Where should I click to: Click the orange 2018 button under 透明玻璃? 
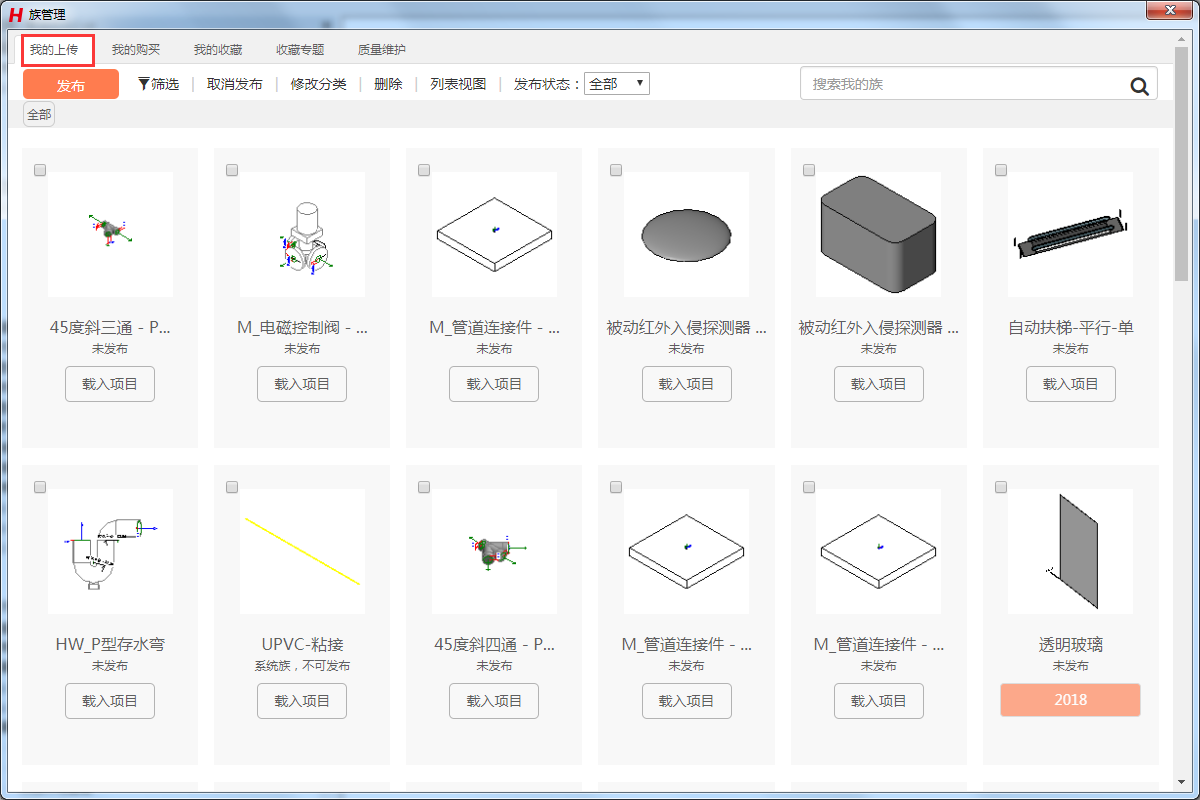[1070, 700]
